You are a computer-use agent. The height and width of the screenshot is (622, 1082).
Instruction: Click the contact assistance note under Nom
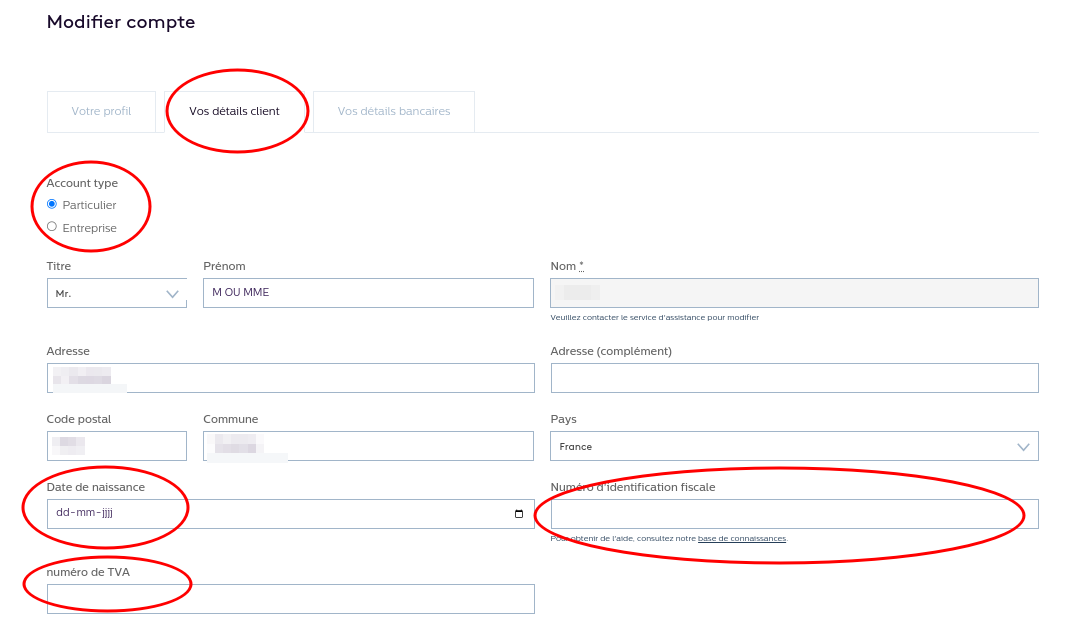point(654,317)
